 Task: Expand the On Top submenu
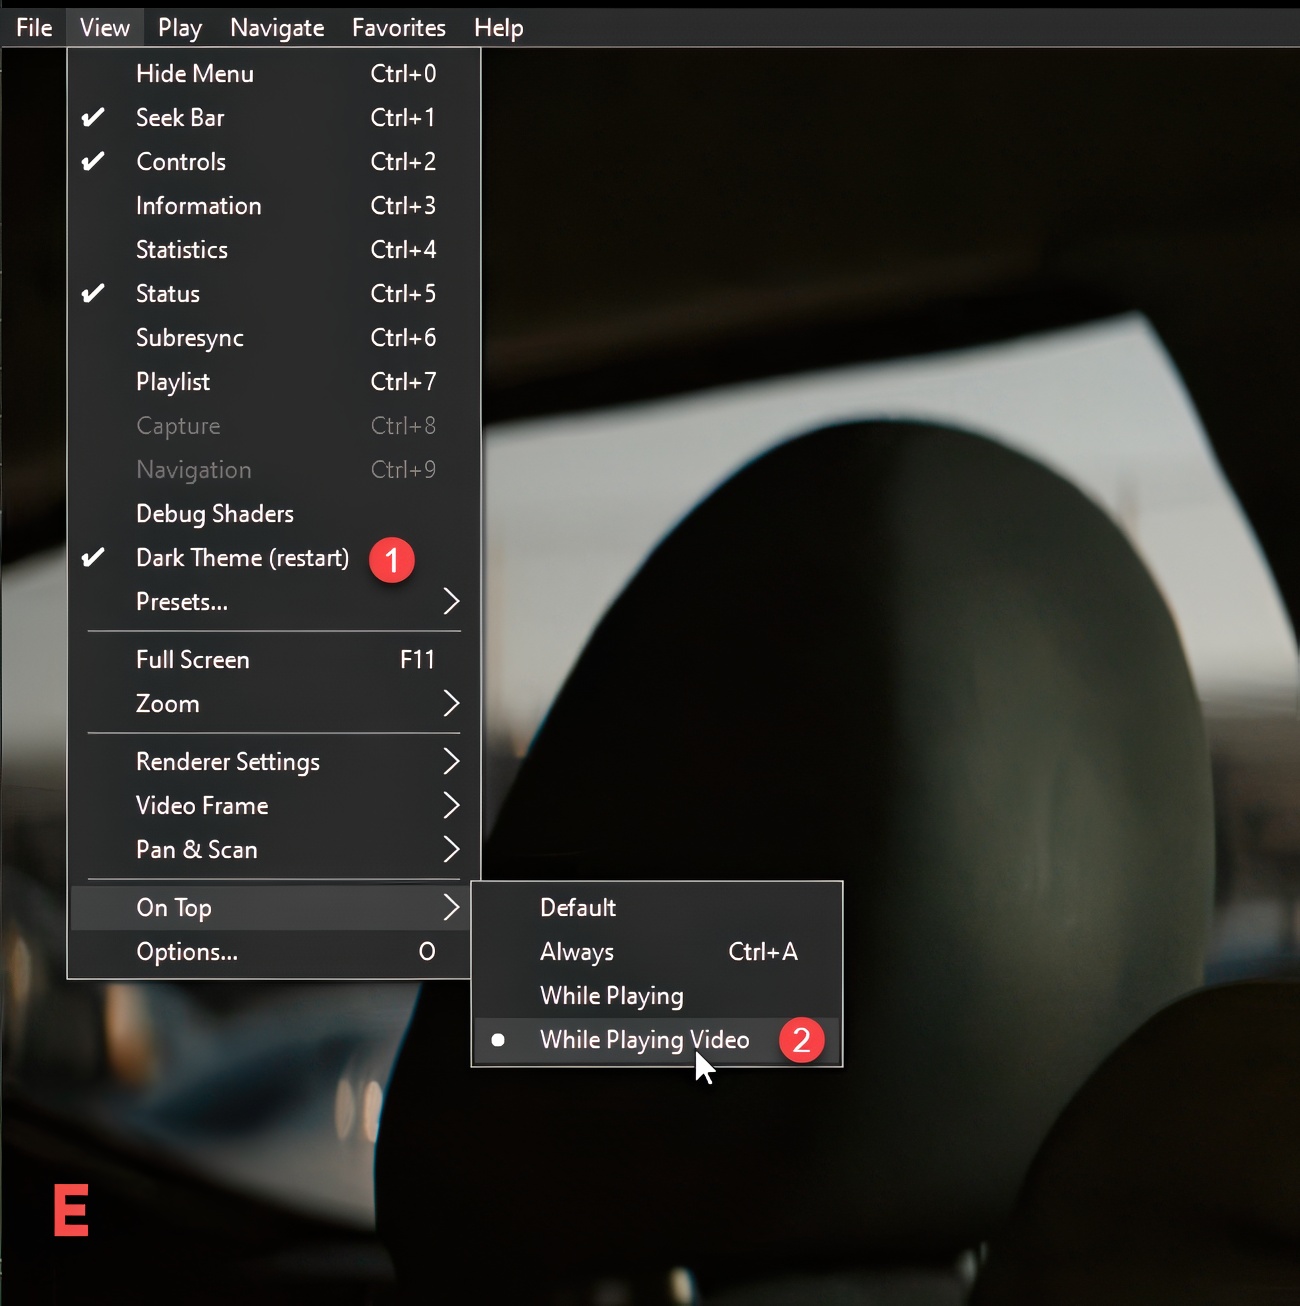[271, 908]
